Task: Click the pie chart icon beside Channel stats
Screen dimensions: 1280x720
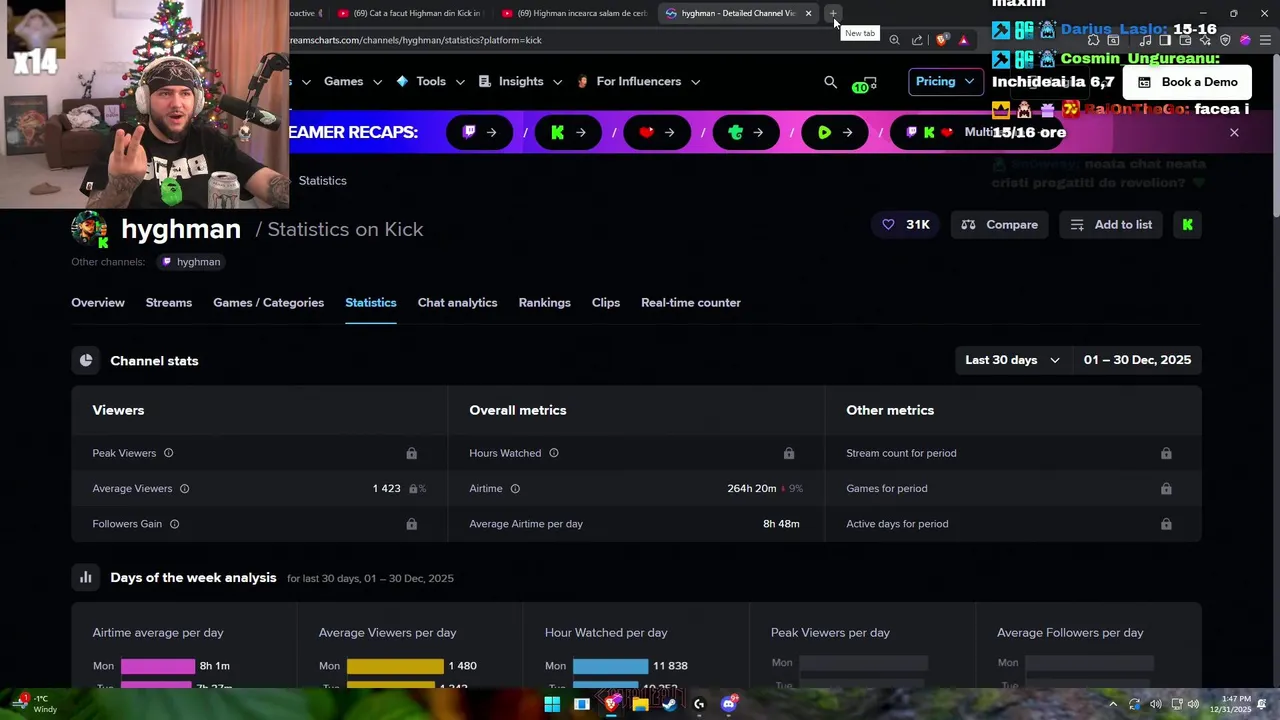Action: 86,360
